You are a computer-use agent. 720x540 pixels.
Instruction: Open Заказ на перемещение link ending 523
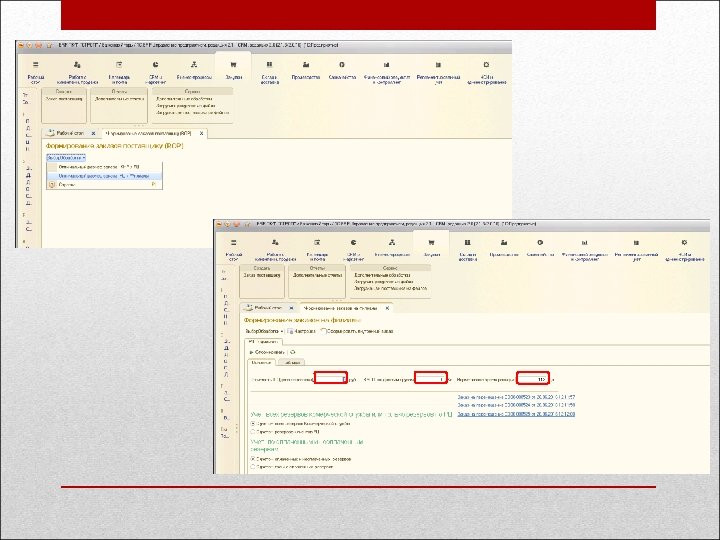point(516,397)
